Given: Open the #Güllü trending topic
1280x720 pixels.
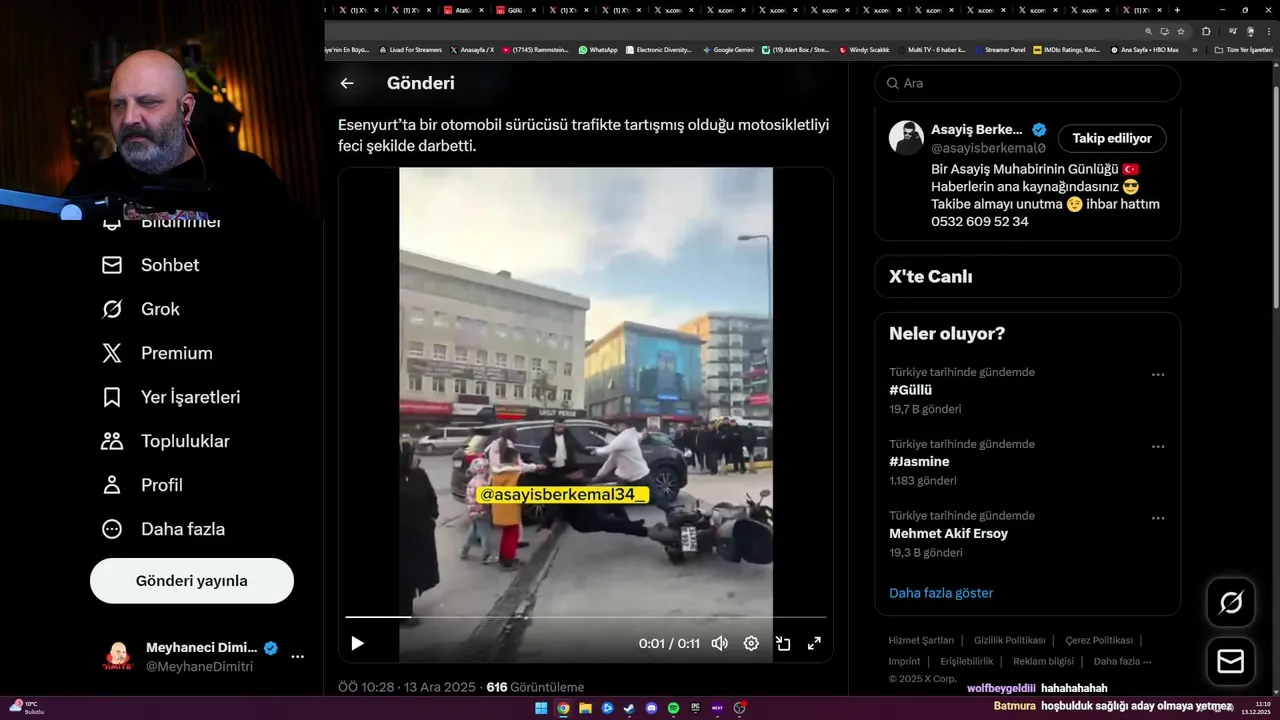Looking at the screenshot, I should [910, 390].
